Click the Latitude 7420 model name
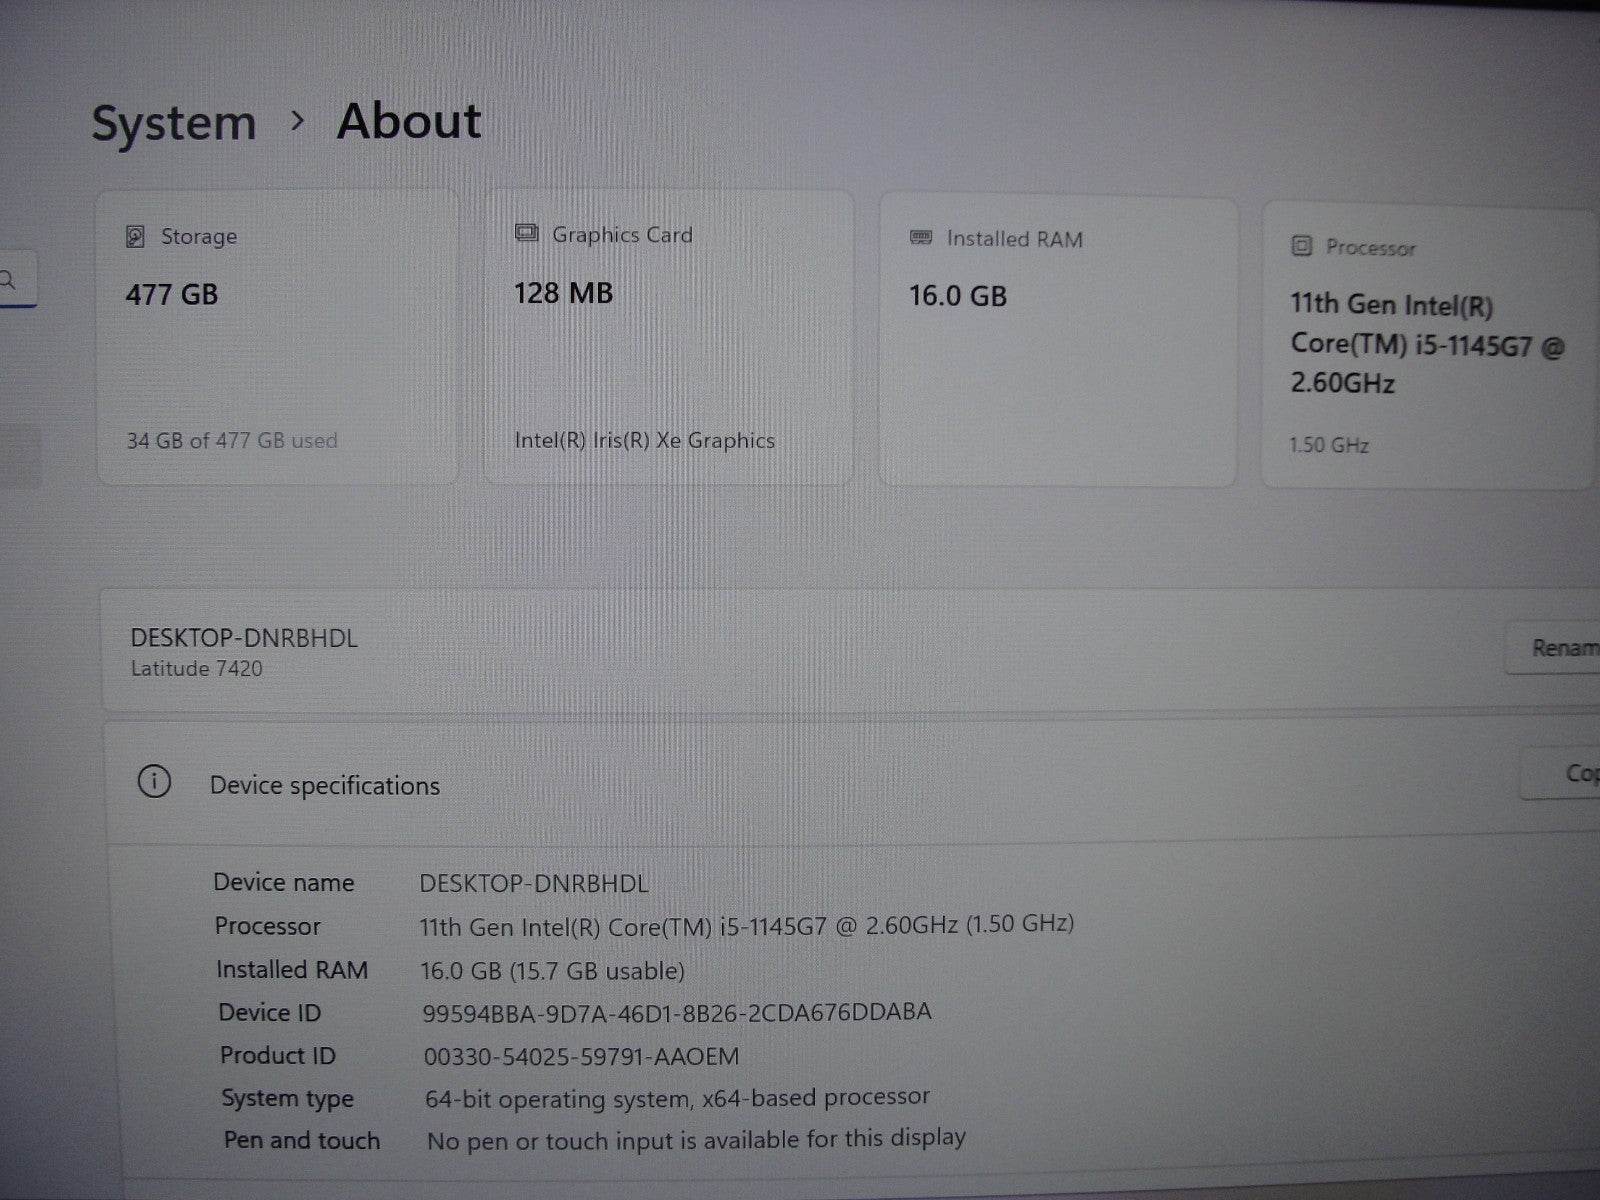The image size is (1600, 1200). 198,668
